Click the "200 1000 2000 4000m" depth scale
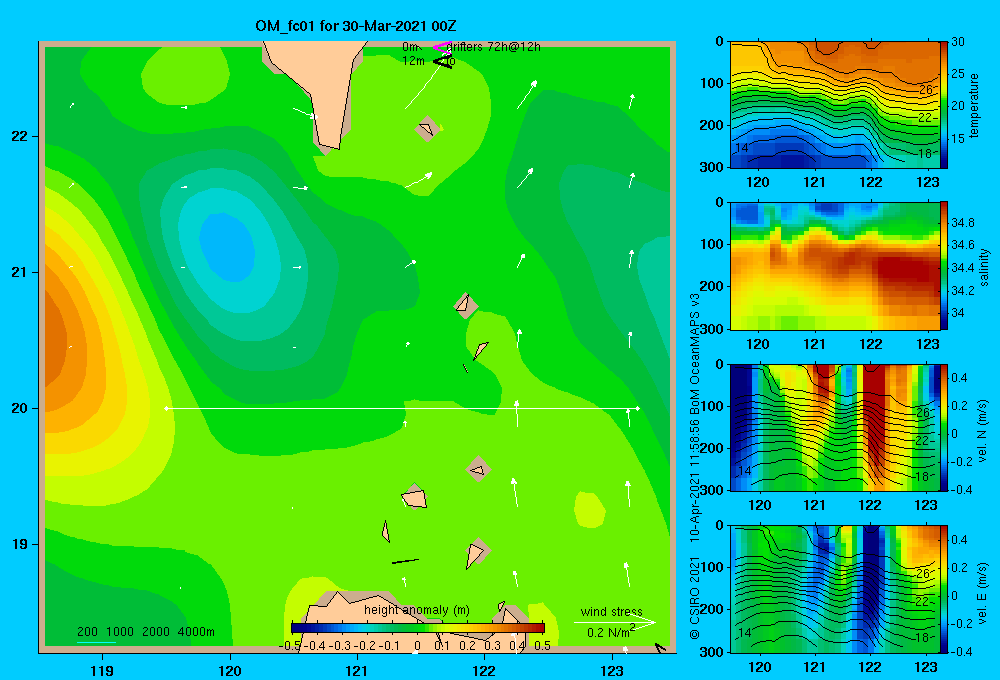The image size is (1000, 680). (x=146, y=632)
